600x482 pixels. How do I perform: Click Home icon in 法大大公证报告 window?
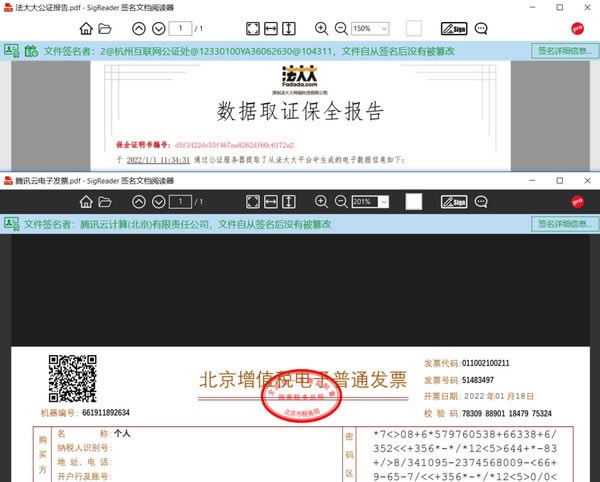[86, 29]
